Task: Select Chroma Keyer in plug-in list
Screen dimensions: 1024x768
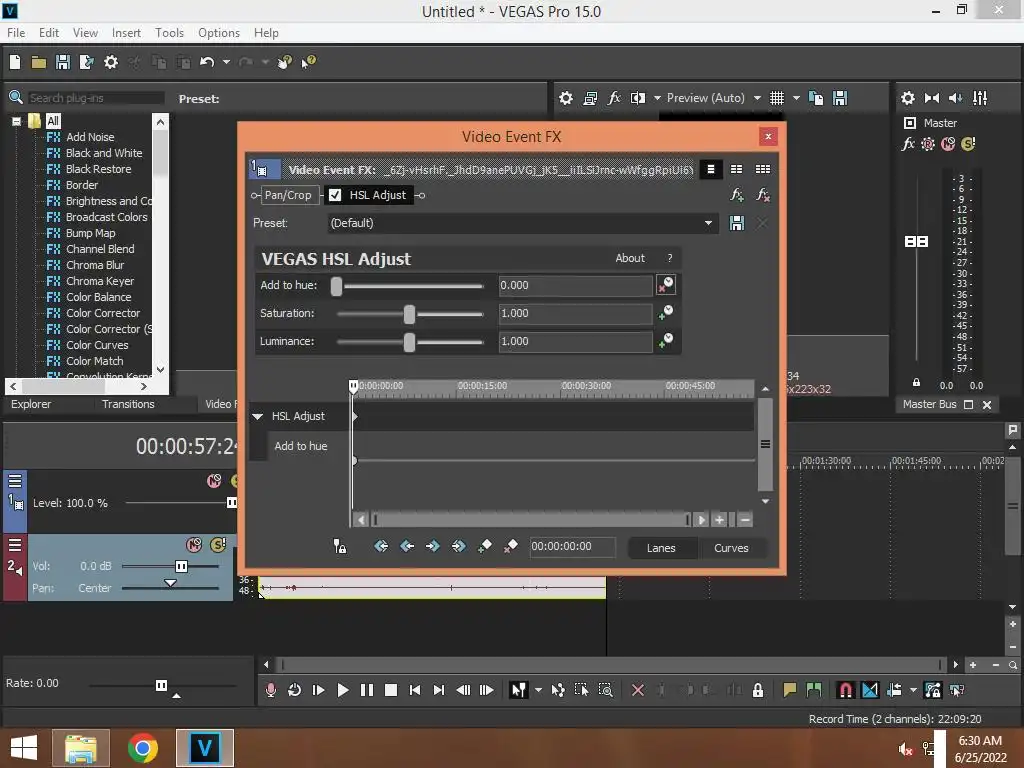Action: (x=99, y=281)
